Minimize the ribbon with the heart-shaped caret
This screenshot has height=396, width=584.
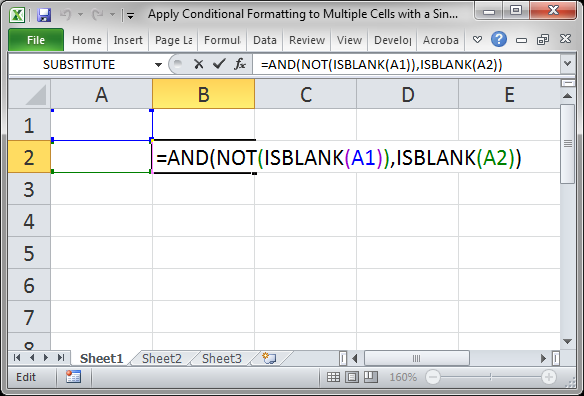[477, 39]
